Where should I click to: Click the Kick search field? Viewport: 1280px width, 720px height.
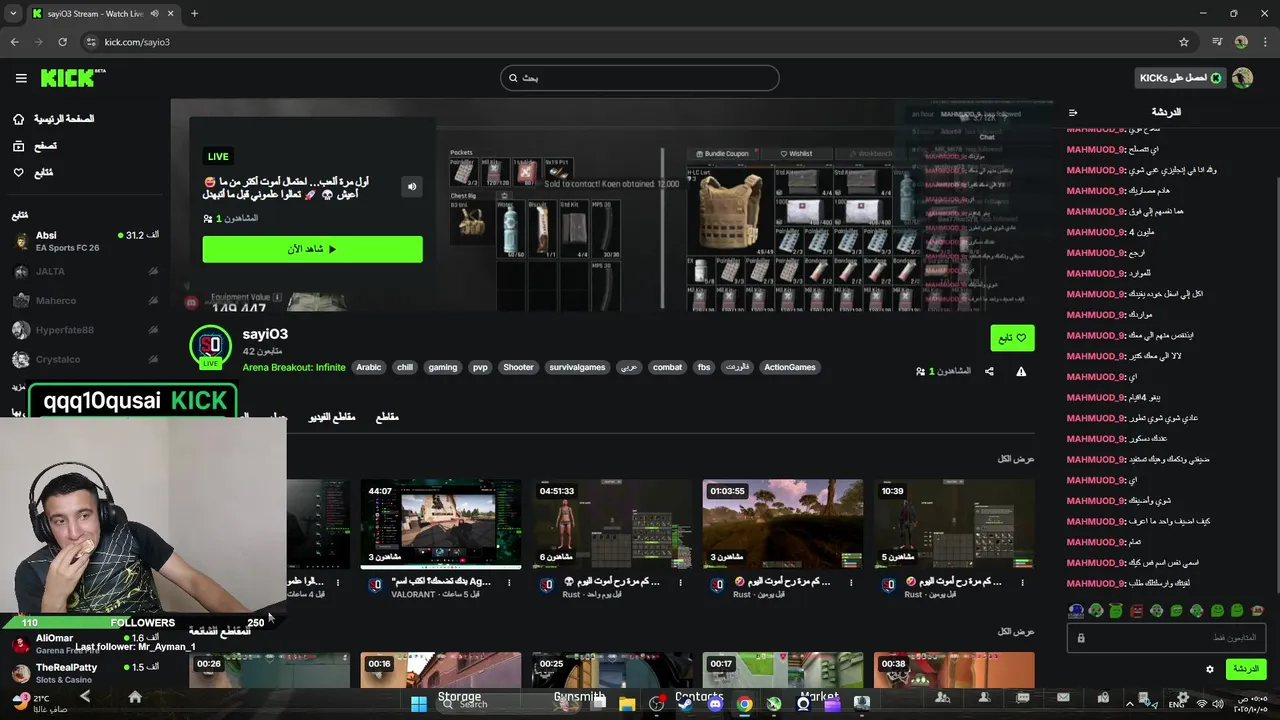(x=640, y=78)
